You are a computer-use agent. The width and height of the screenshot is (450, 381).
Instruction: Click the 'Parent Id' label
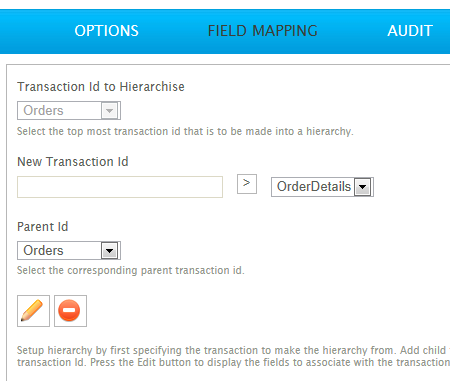(x=43, y=227)
